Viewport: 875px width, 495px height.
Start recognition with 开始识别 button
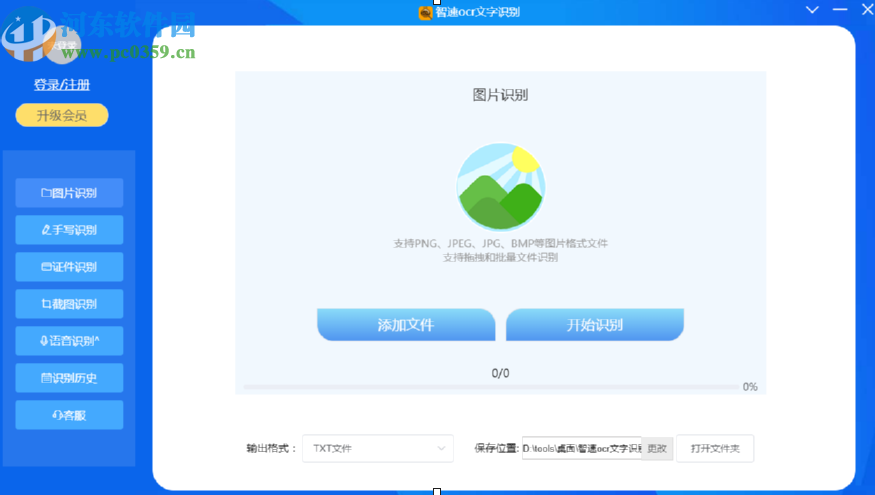point(595,325)
